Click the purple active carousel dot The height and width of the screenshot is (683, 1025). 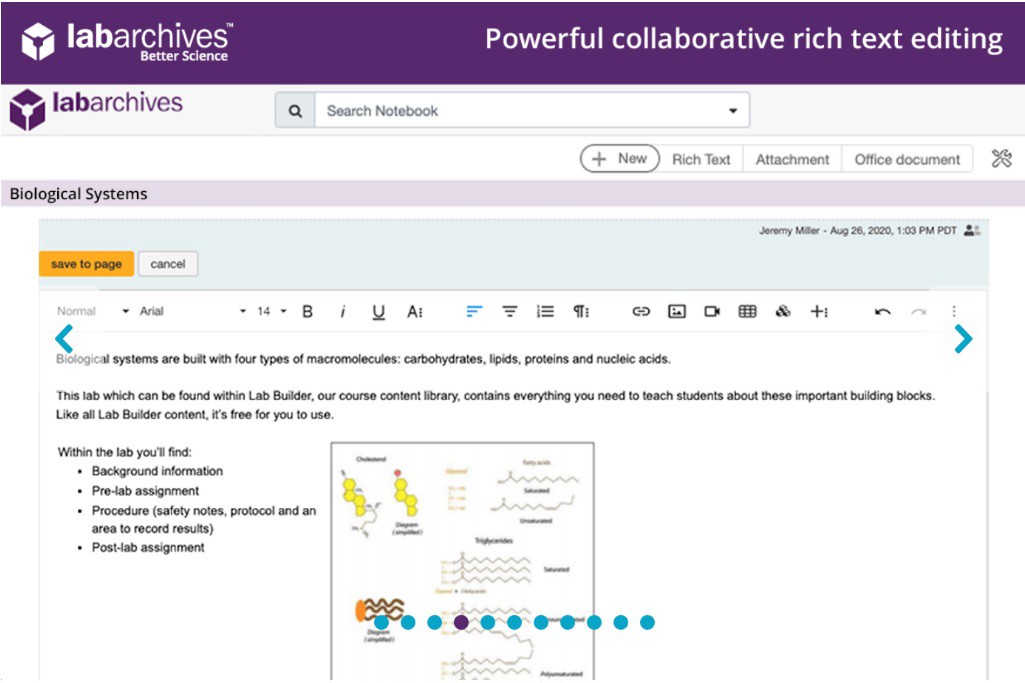pyautogui.click(x=461, y=622)
